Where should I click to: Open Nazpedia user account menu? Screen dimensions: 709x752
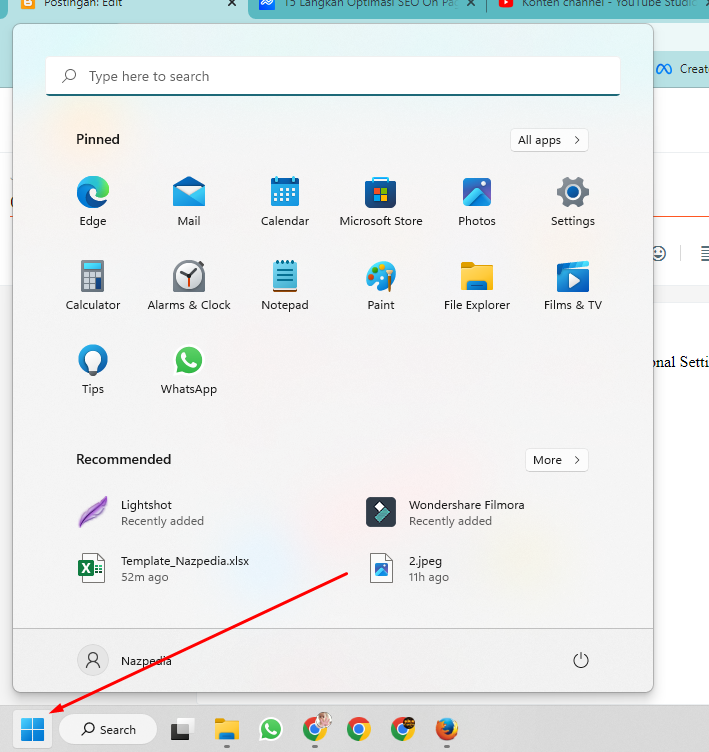tap(124, 660)
